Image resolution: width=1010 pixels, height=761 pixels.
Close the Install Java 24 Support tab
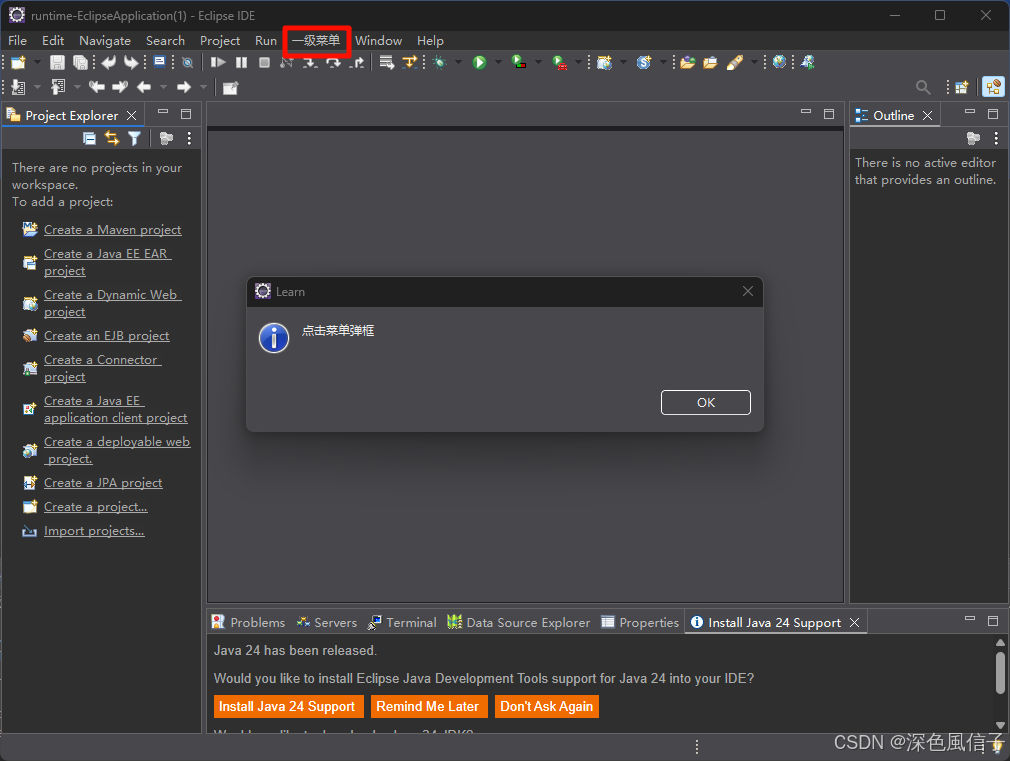[x=854, y=622]
